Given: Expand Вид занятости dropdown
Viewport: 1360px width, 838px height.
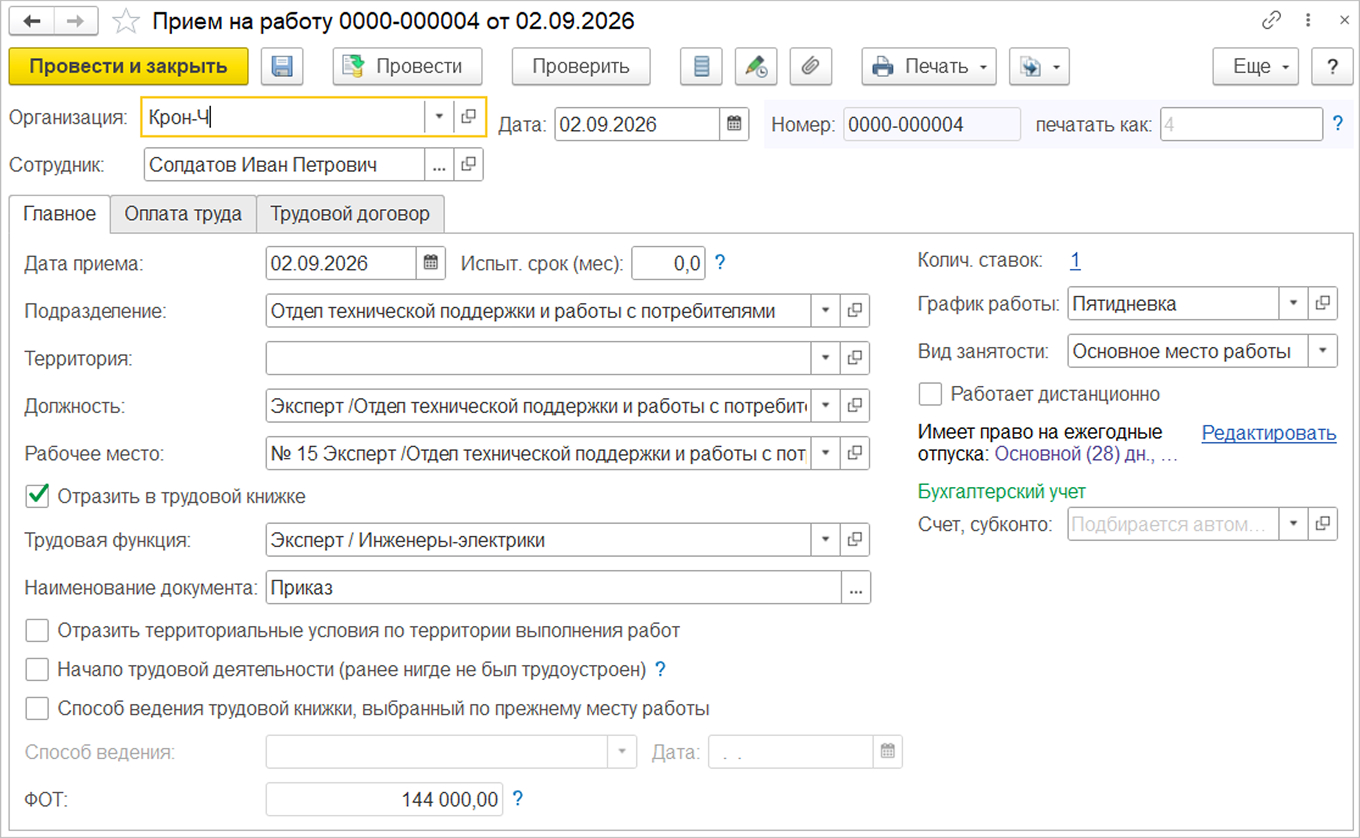Looking at the screenshot, I should tap(1323, 351).
